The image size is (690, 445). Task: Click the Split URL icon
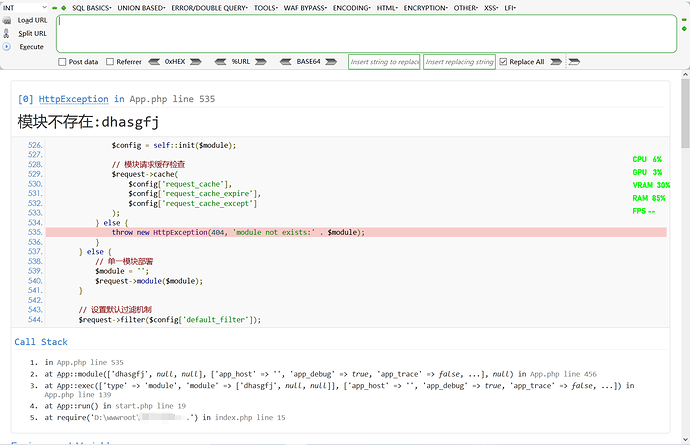click(x=6, y=33)
